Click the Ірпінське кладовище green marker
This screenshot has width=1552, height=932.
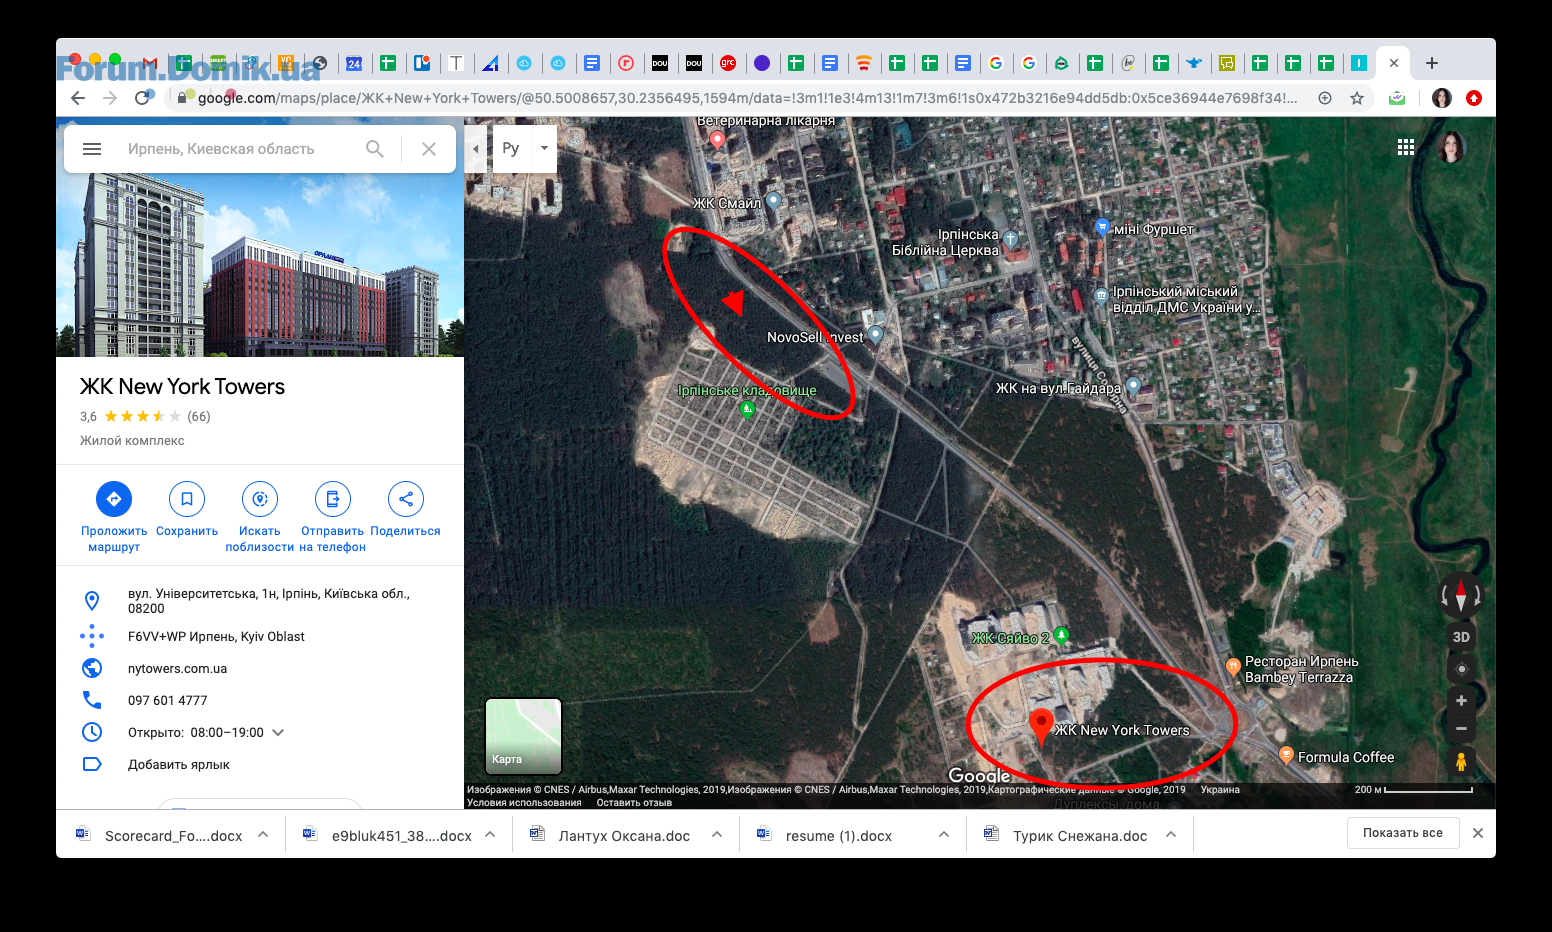point(747,409)
